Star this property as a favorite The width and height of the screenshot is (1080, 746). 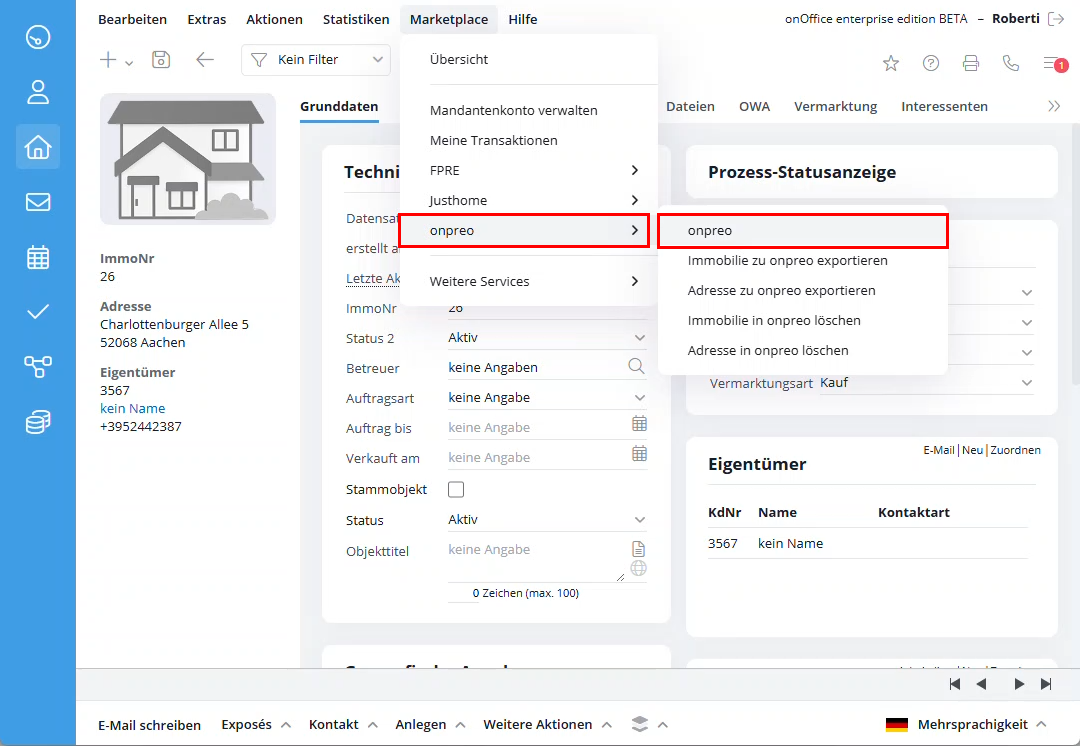pos(891,62)
